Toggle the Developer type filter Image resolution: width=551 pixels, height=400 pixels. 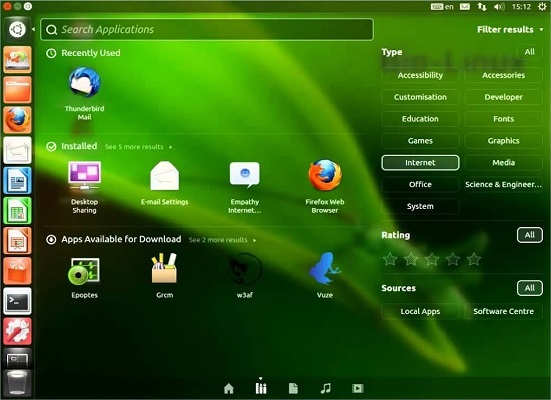504,97
